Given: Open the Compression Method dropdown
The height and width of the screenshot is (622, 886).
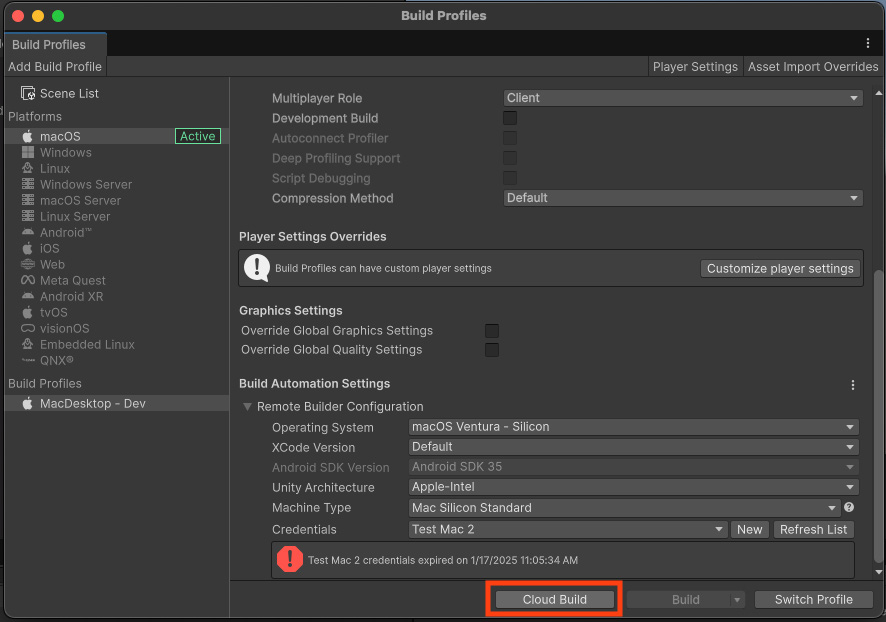Looking at the screenshot, I should click(x=683, y=198).
